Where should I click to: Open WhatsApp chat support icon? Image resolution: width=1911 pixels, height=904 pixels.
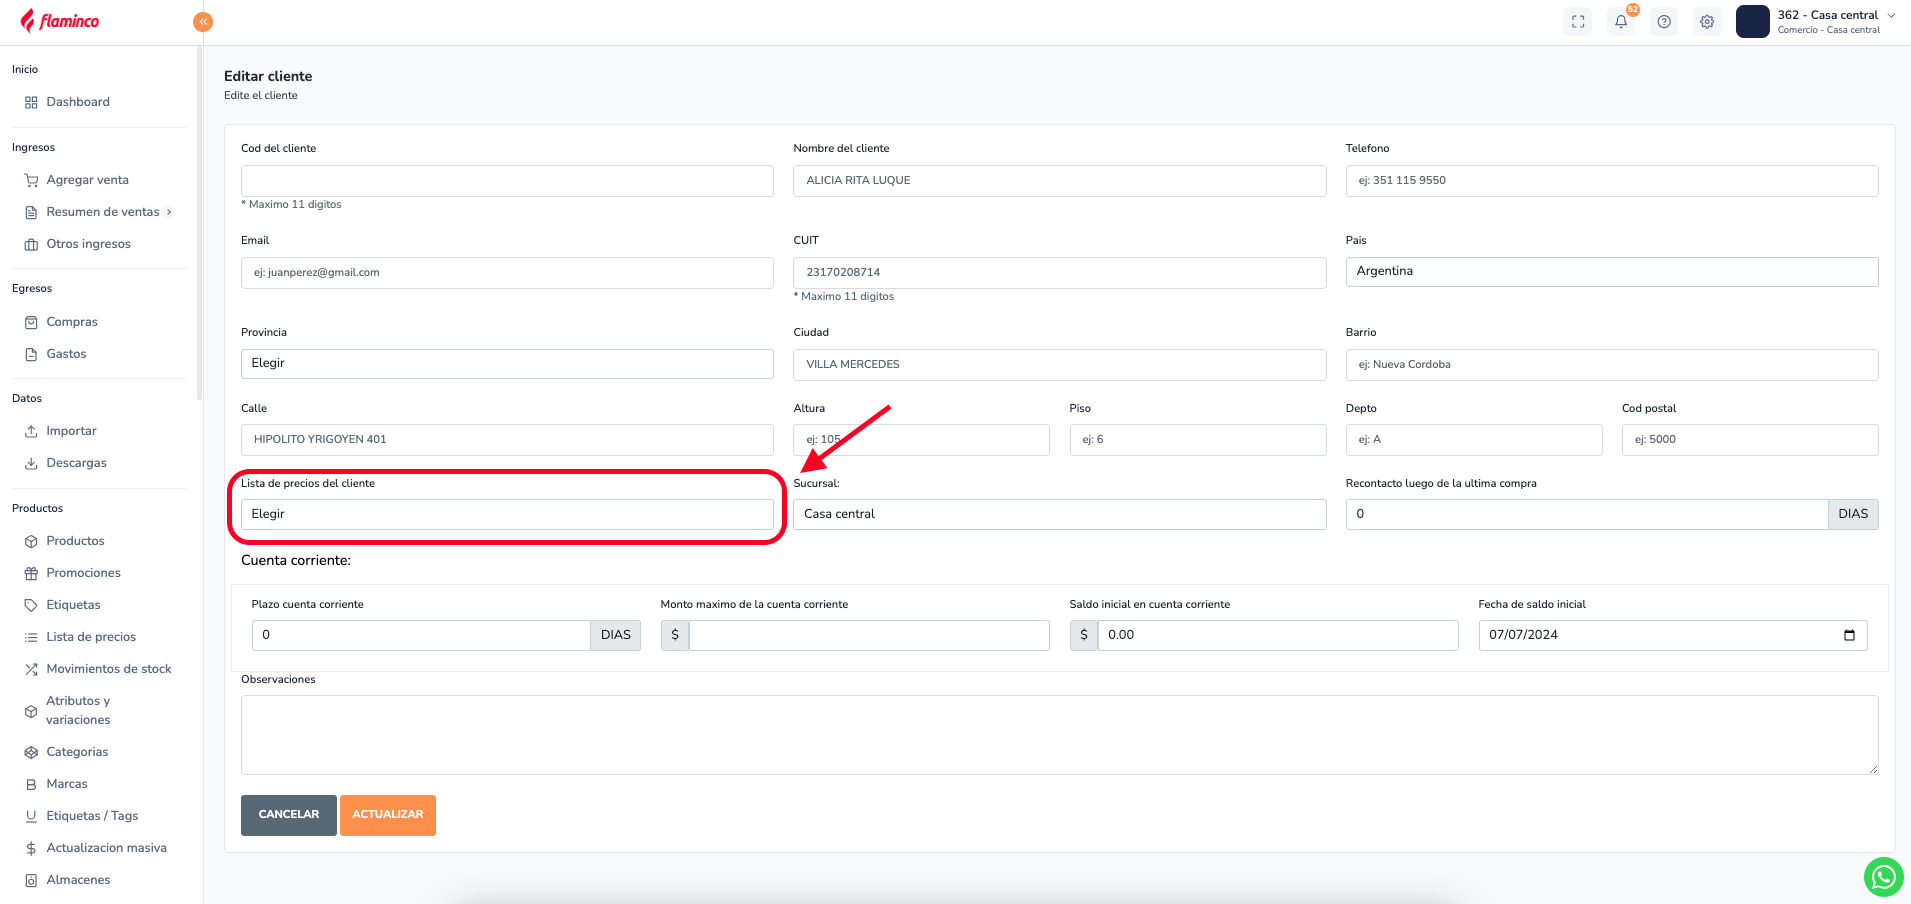1883,877
